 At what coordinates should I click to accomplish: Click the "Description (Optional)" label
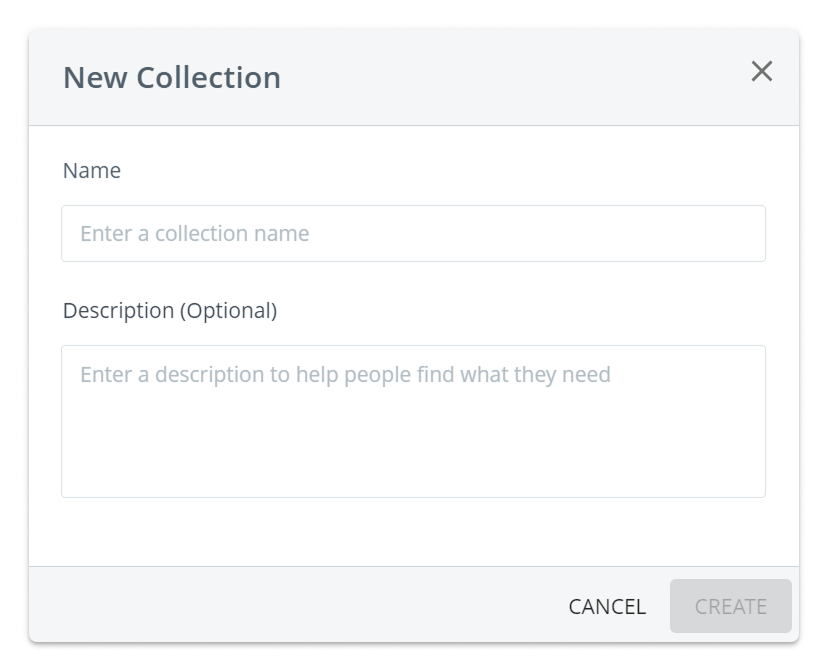coord(170,311)
